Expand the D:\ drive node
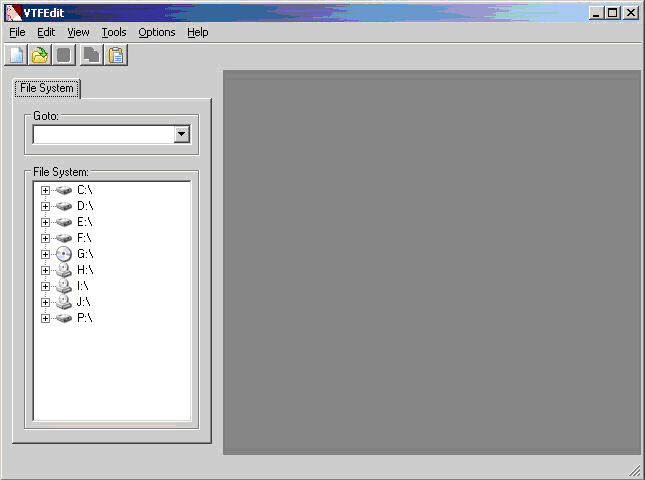The height and width of the screenshot is (480, 645). [x=45, y=206]
